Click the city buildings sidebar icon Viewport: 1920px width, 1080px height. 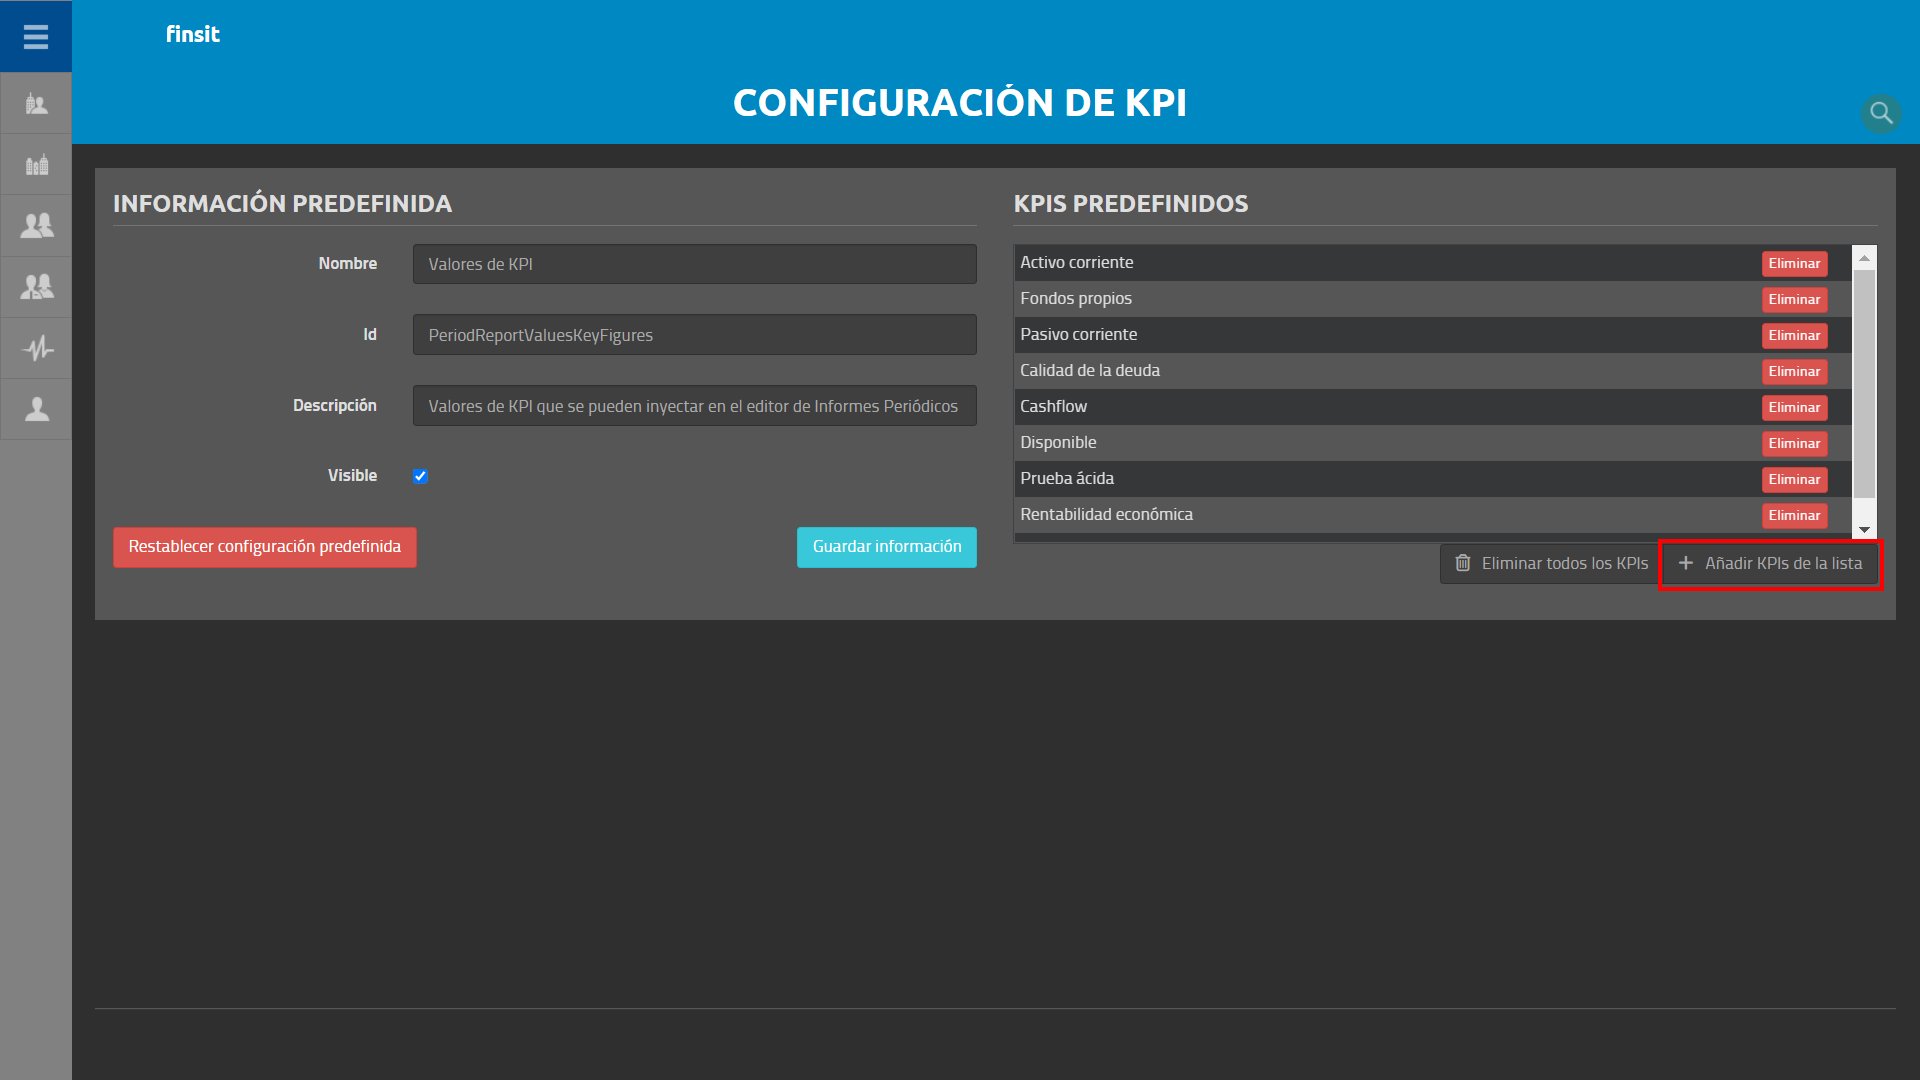click(x=36, y=164)
